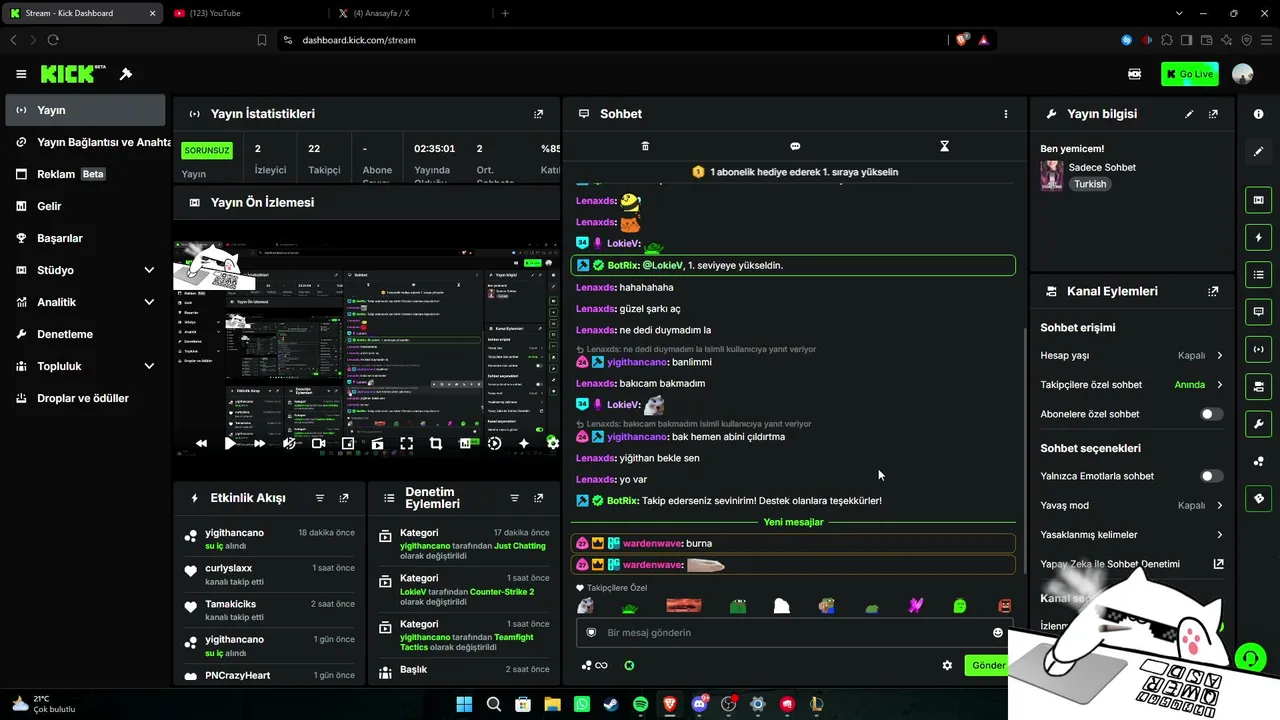Click the info icon in the right rail
1280x720 pixels.
(x=1258, y=114)
